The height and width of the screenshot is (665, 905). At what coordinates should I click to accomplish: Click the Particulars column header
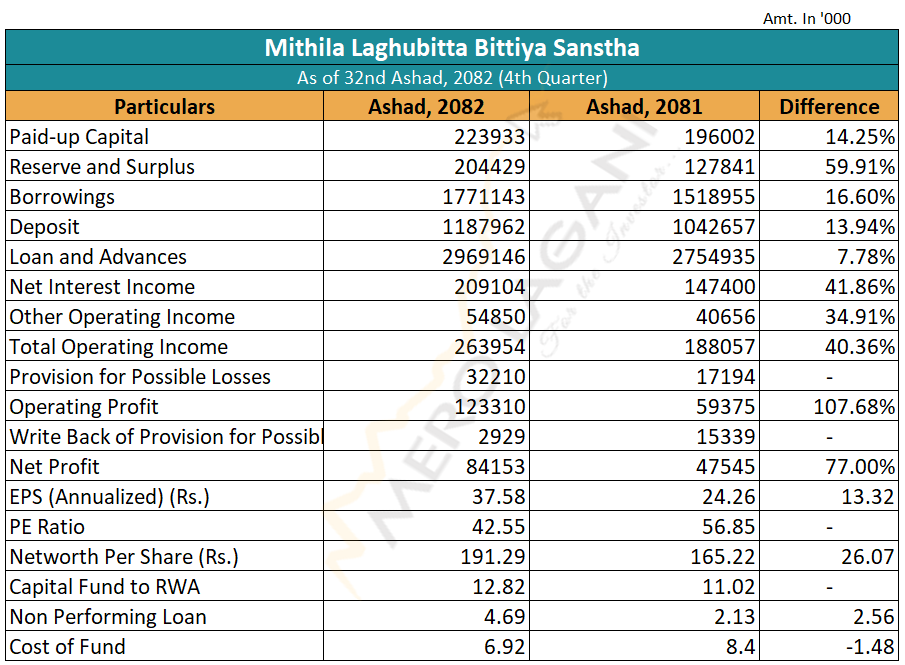pyautogui.click(x=164, y=107)
